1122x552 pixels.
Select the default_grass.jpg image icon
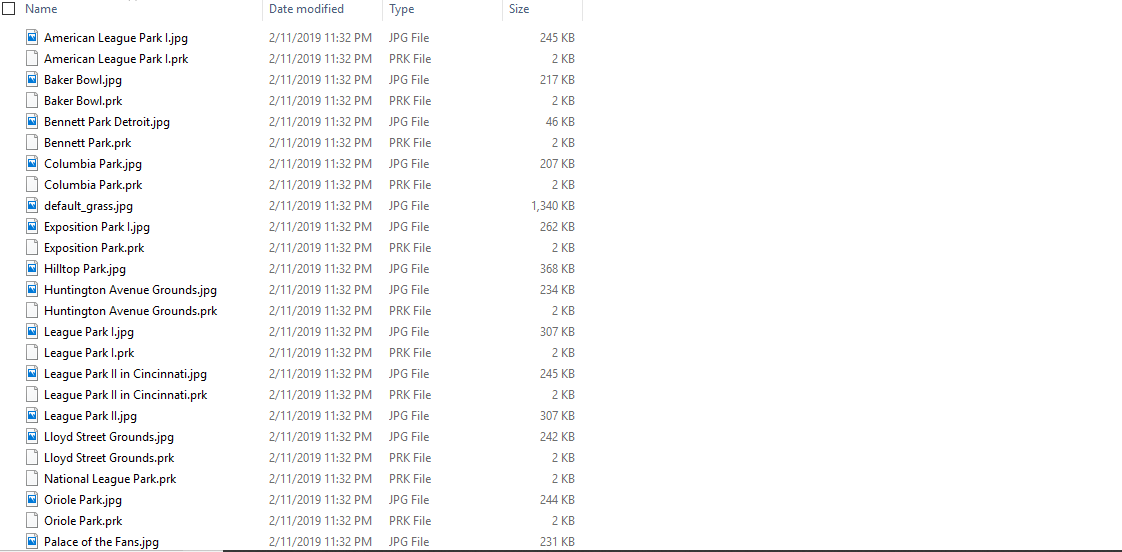[31, 205]
